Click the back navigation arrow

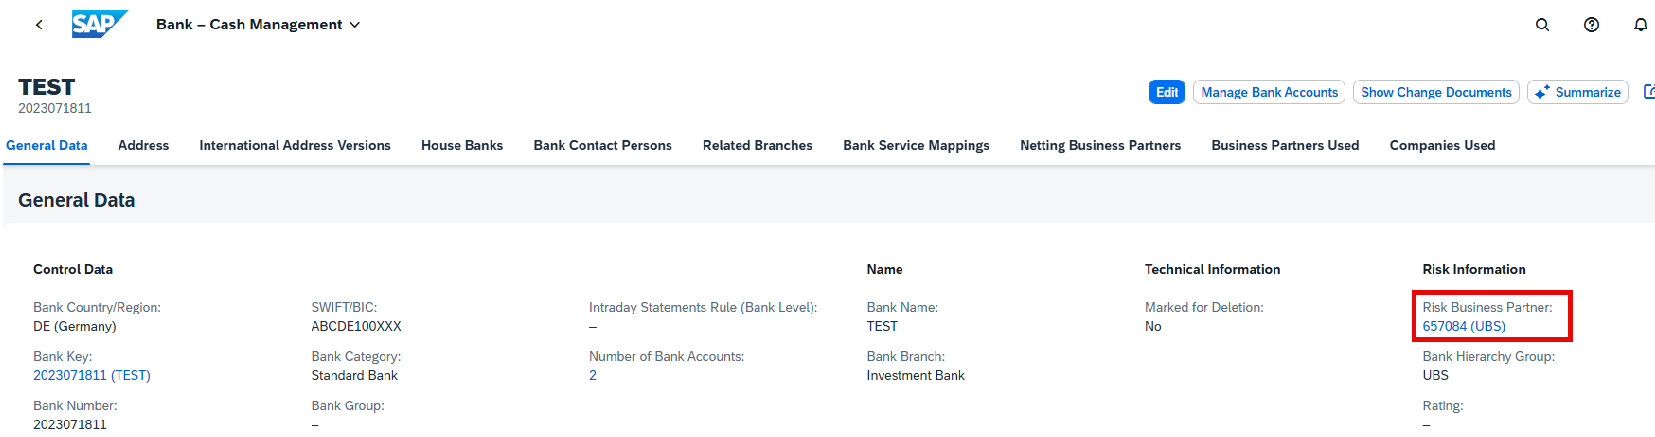tap(39, 24)
